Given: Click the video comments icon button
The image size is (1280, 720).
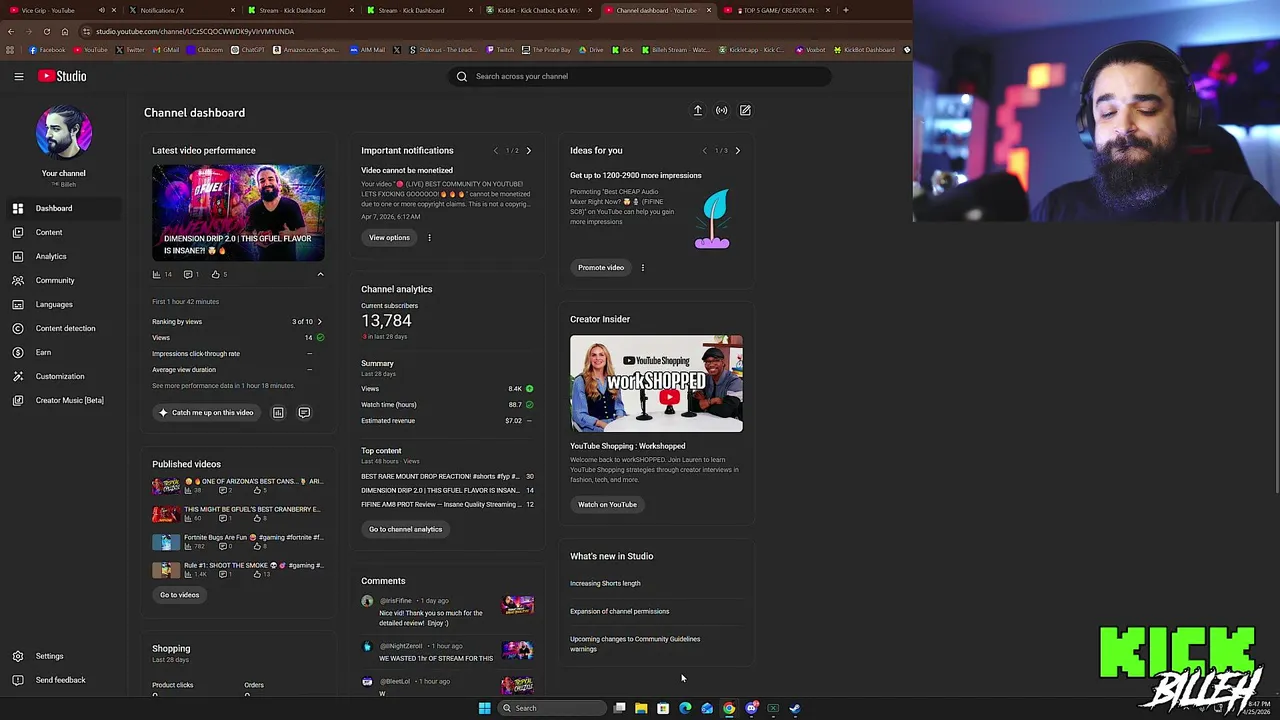Looking at the screenshot, I should tap(304, 412).
